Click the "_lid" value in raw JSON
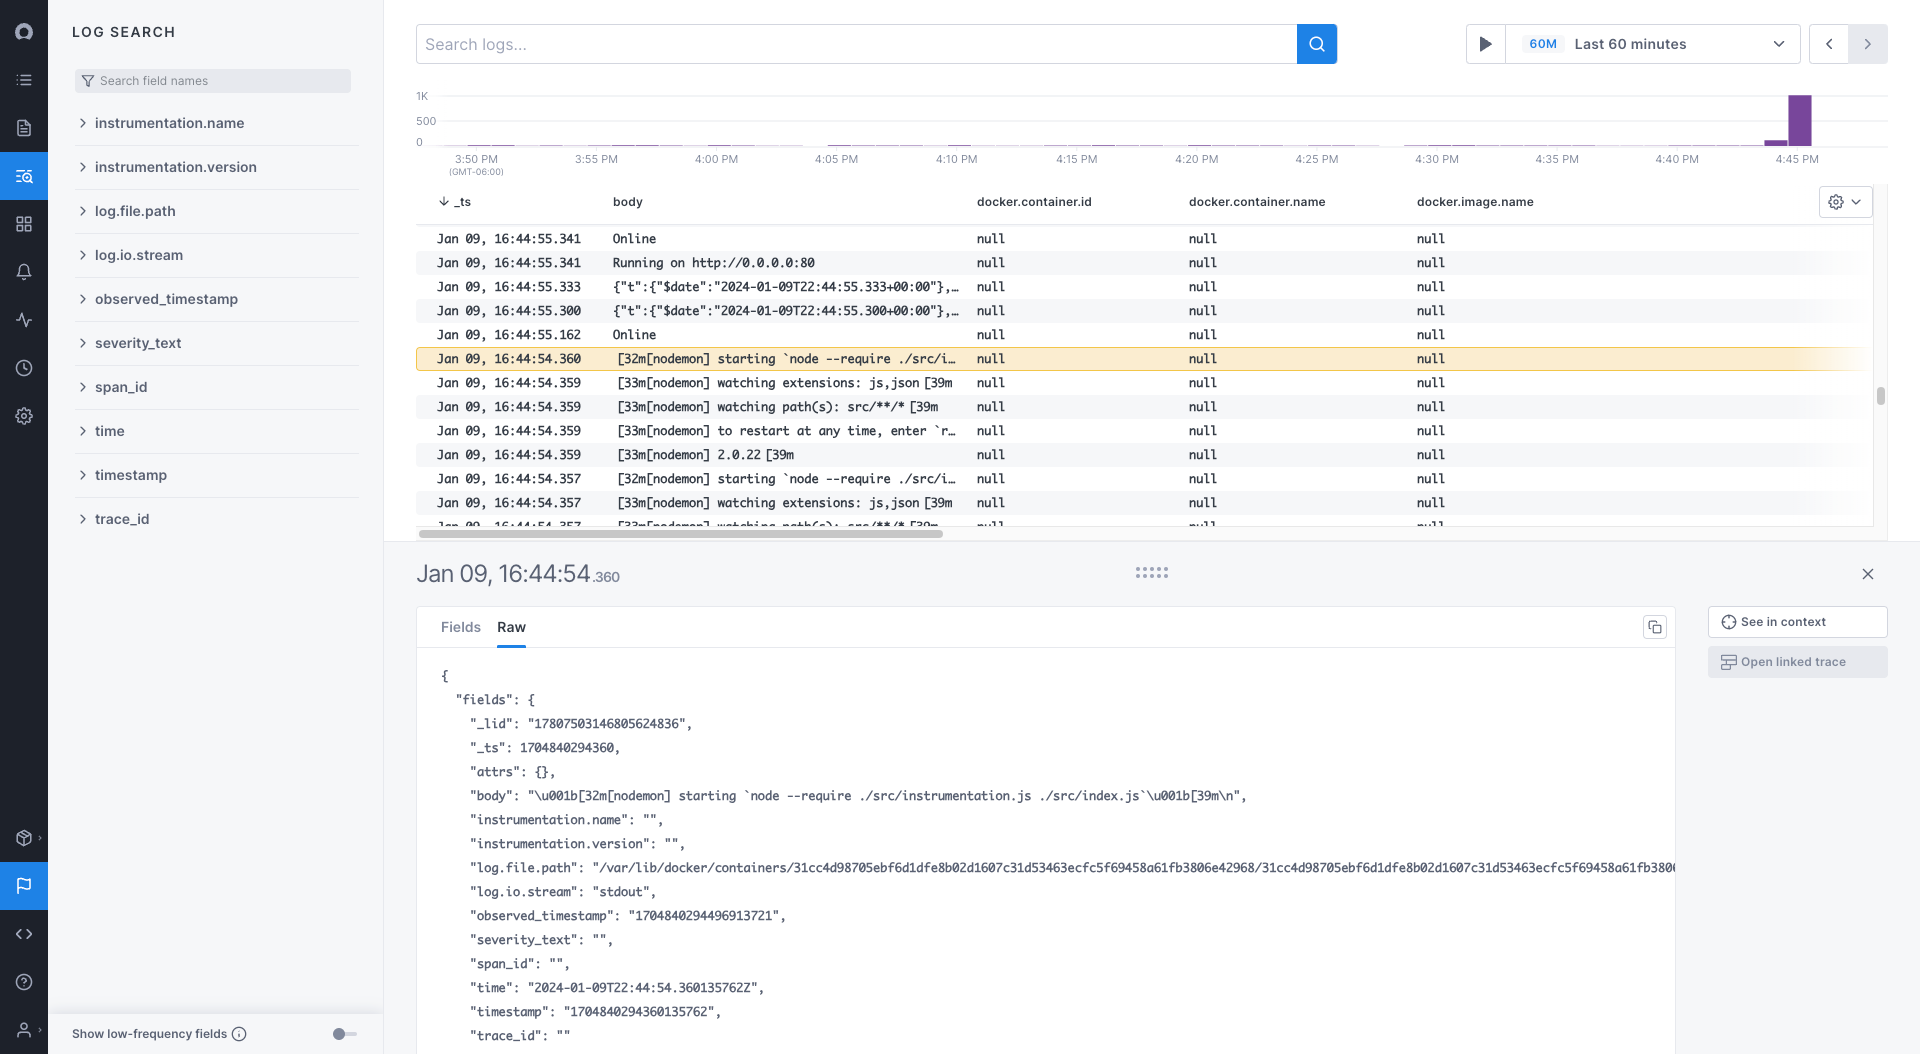 click(609, 724)
